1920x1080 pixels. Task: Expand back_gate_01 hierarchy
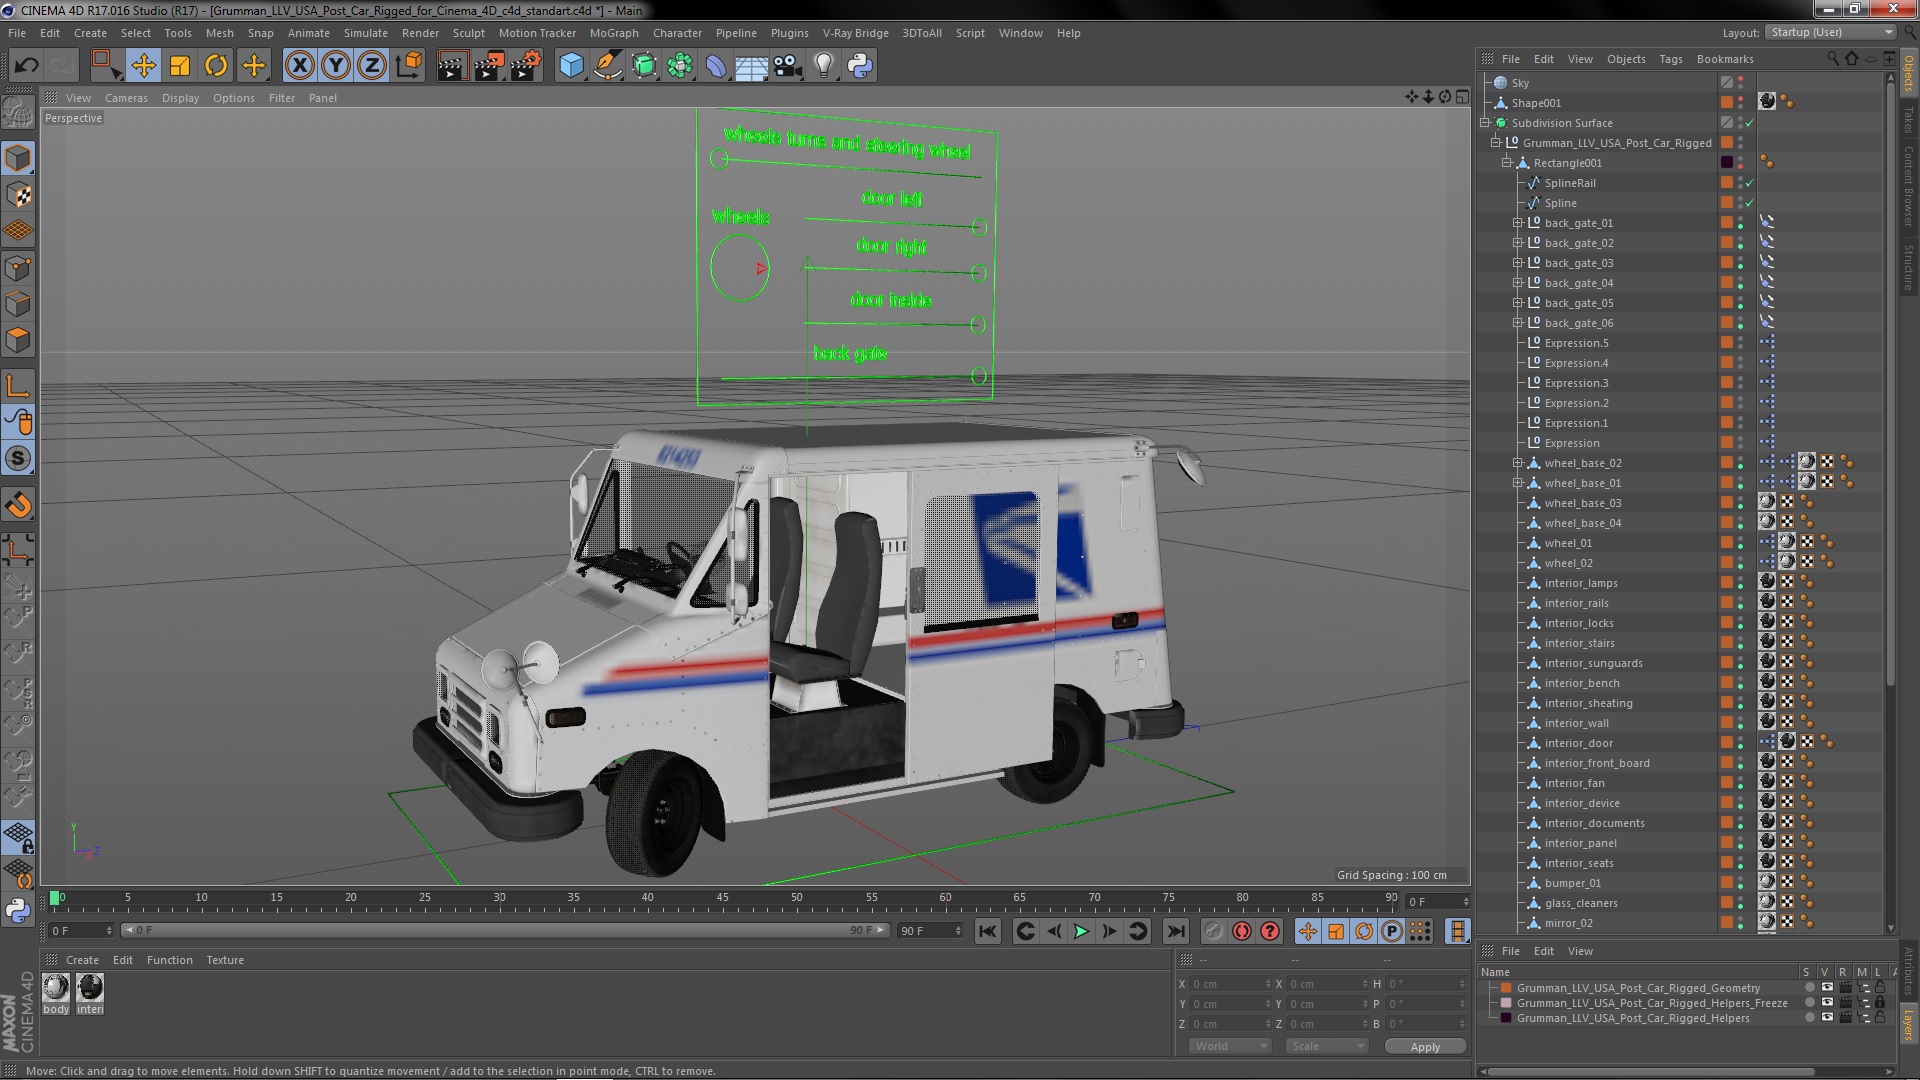point(1517,223)
